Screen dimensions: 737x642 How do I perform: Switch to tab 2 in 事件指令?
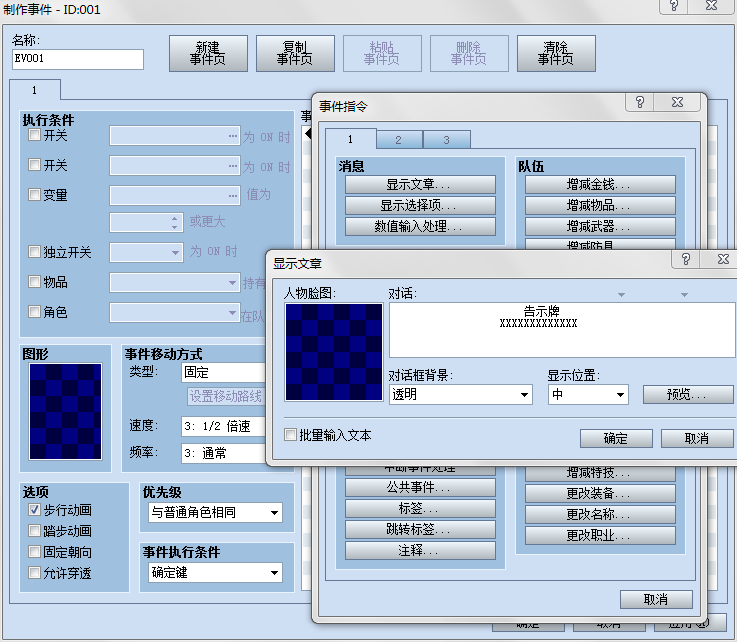399,140
